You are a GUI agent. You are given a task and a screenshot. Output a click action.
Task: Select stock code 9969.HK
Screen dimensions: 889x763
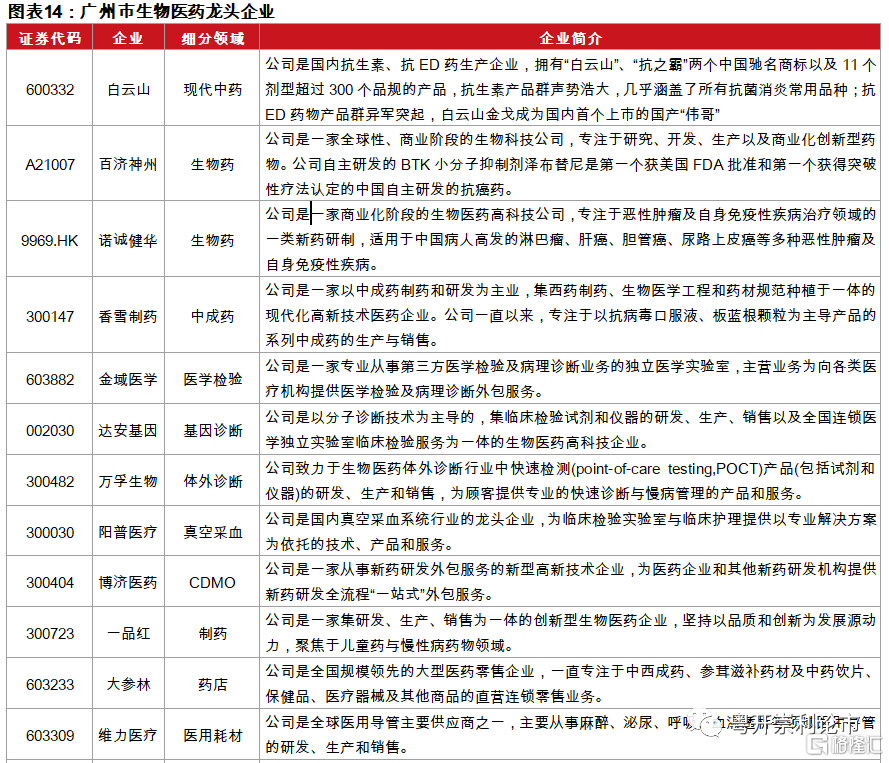(50, 240)
